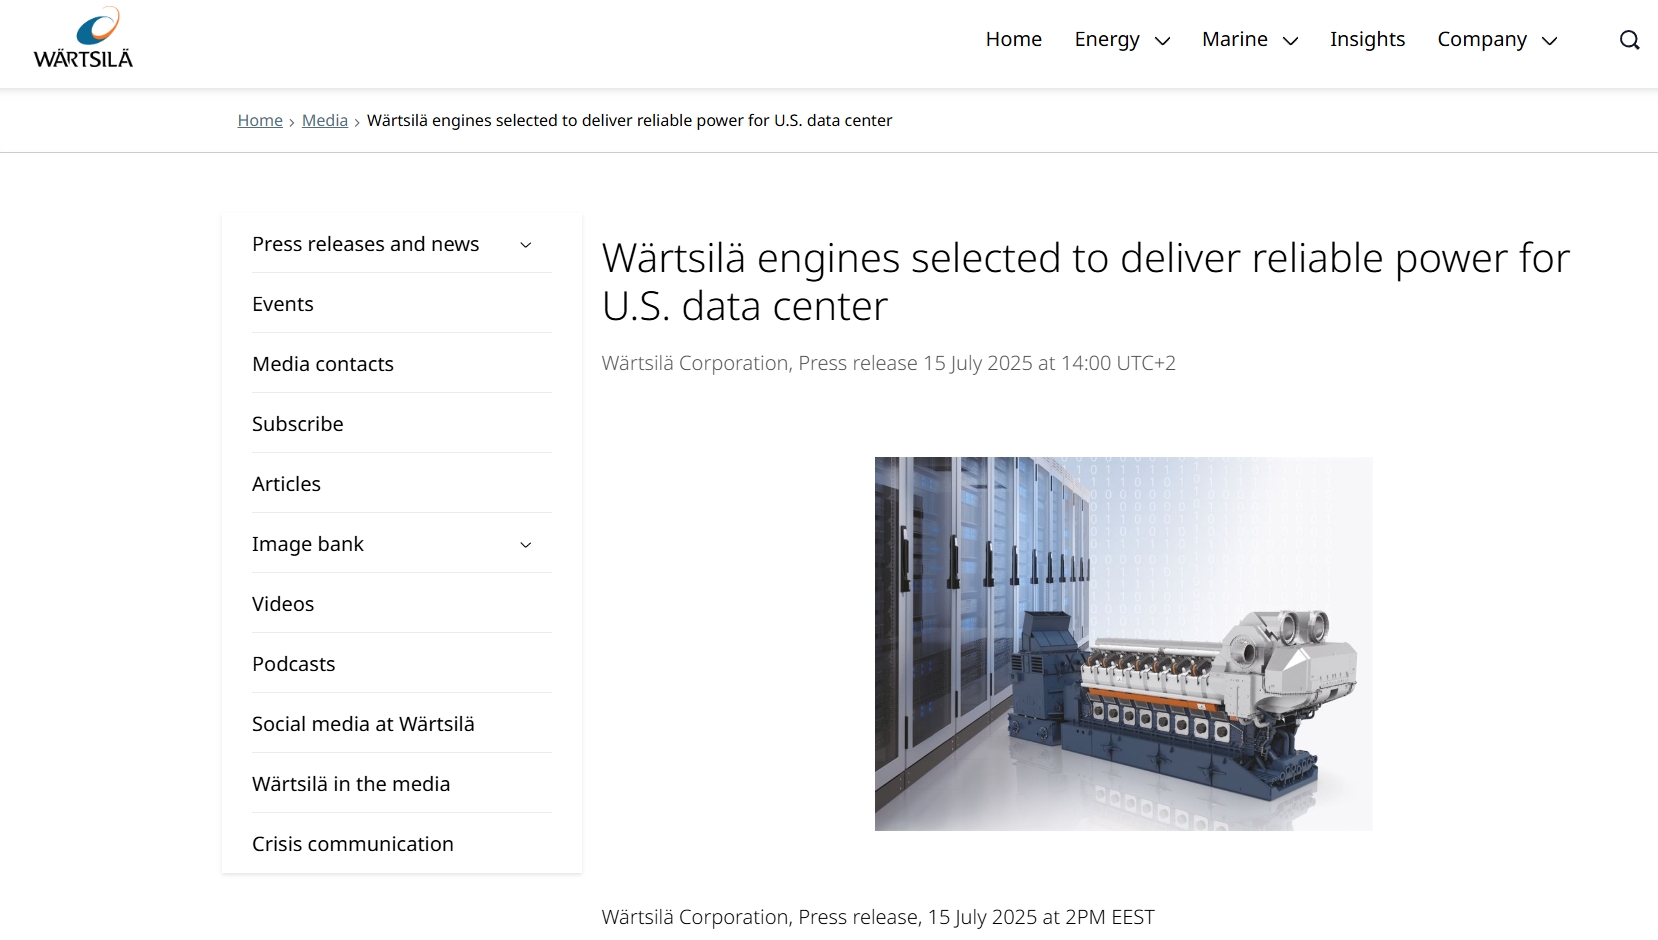Follow the Media breadcrumb link

325,120
